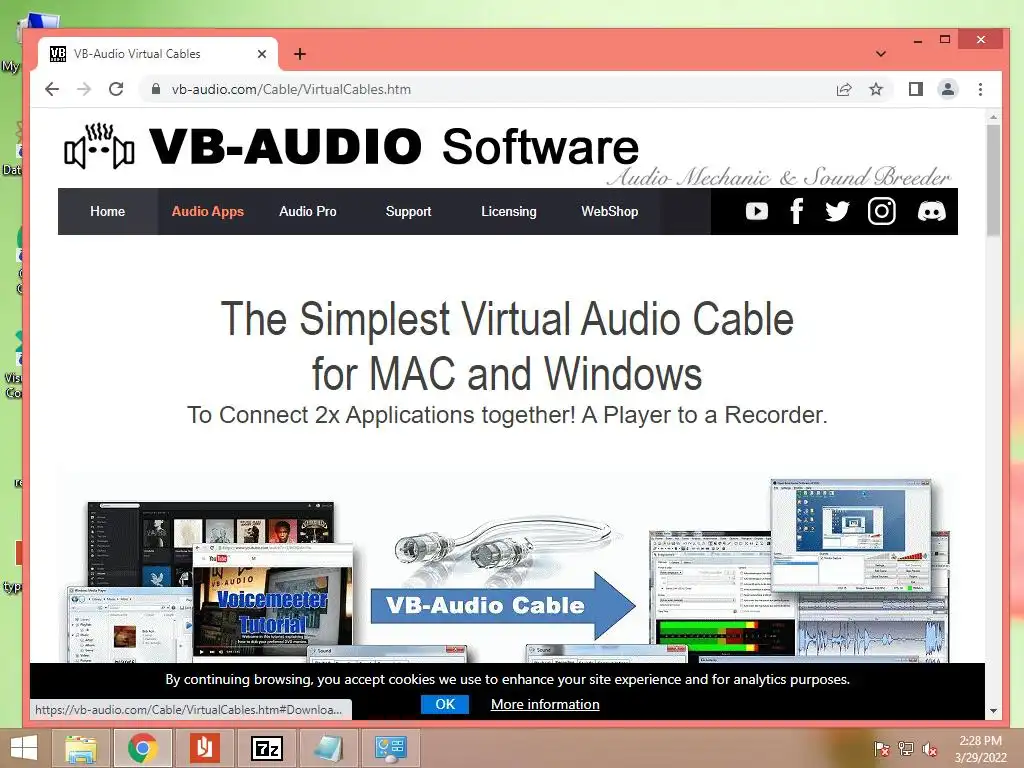
Task: Open the Chrome side panel icon
Action: (916, 89)
